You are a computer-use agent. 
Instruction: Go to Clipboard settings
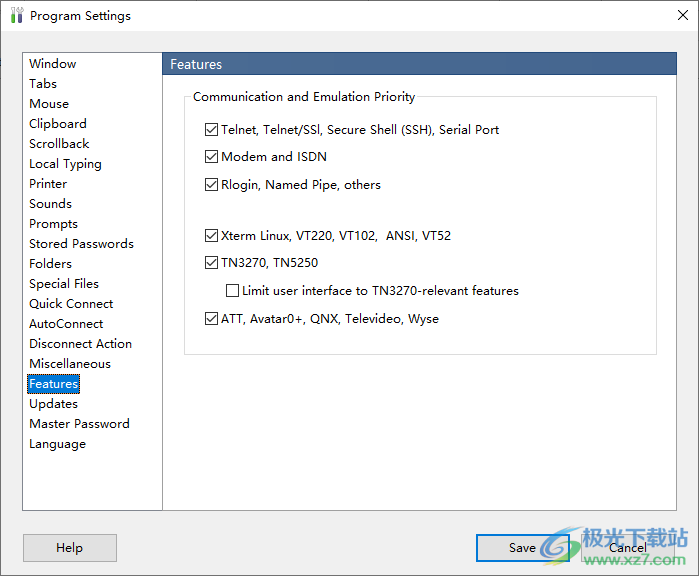coord(57,124)
